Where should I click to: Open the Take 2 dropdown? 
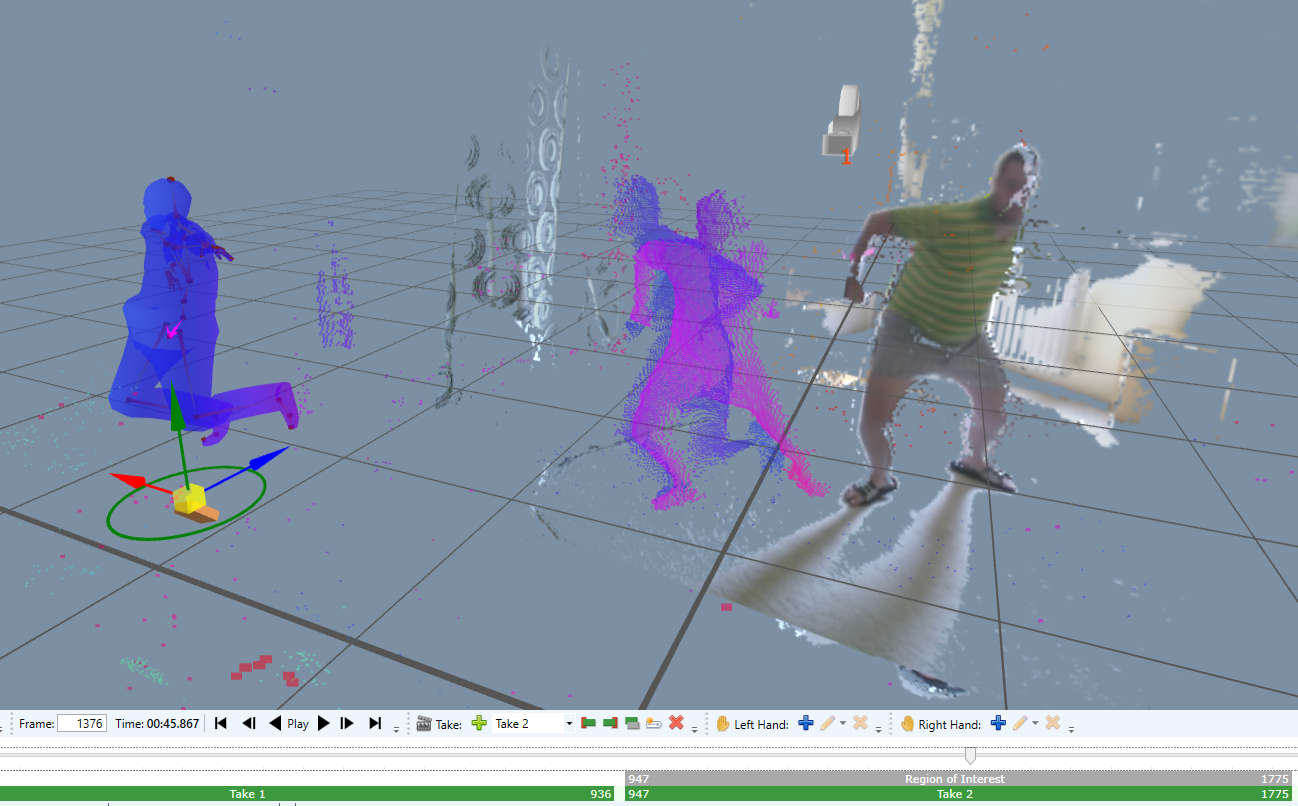tap(569, 723)
